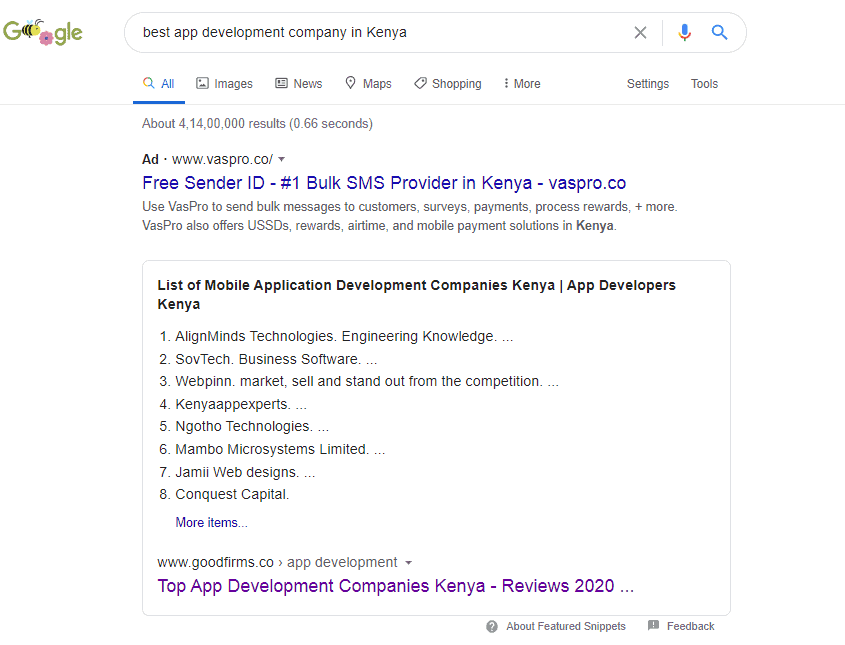Image resolution: width=845 pixels, height=645 pixels.
Task: Switch to the Images tab
Action: coord(224,84)
